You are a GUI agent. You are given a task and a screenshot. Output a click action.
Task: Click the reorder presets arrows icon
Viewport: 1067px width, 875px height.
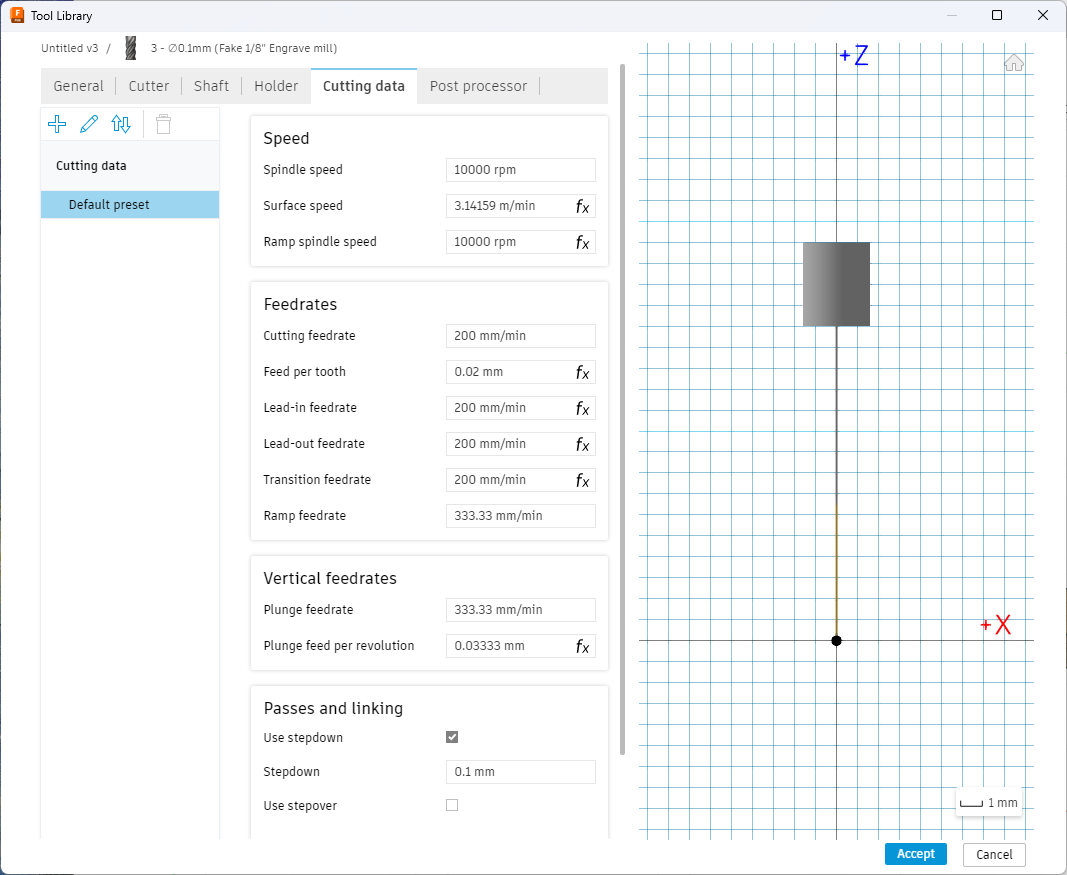121,124
